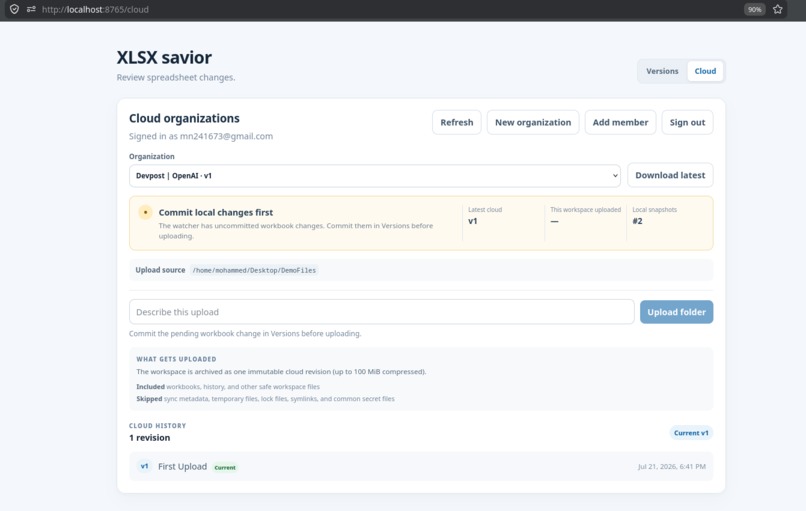Screen dimensions: 806x511
Task: Click the green Current tag on First Upload
Action: [x=225, y=467]
